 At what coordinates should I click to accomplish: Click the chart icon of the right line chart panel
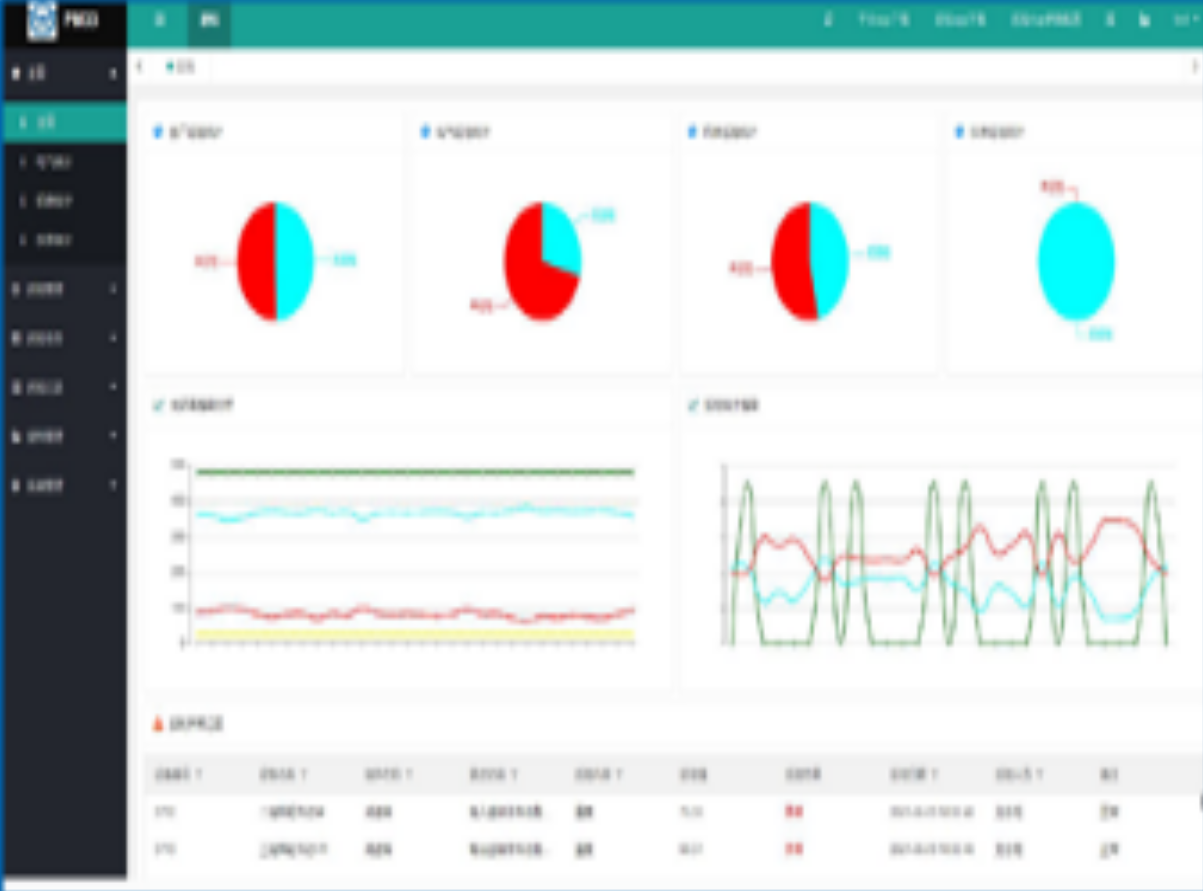click(693, 405)
